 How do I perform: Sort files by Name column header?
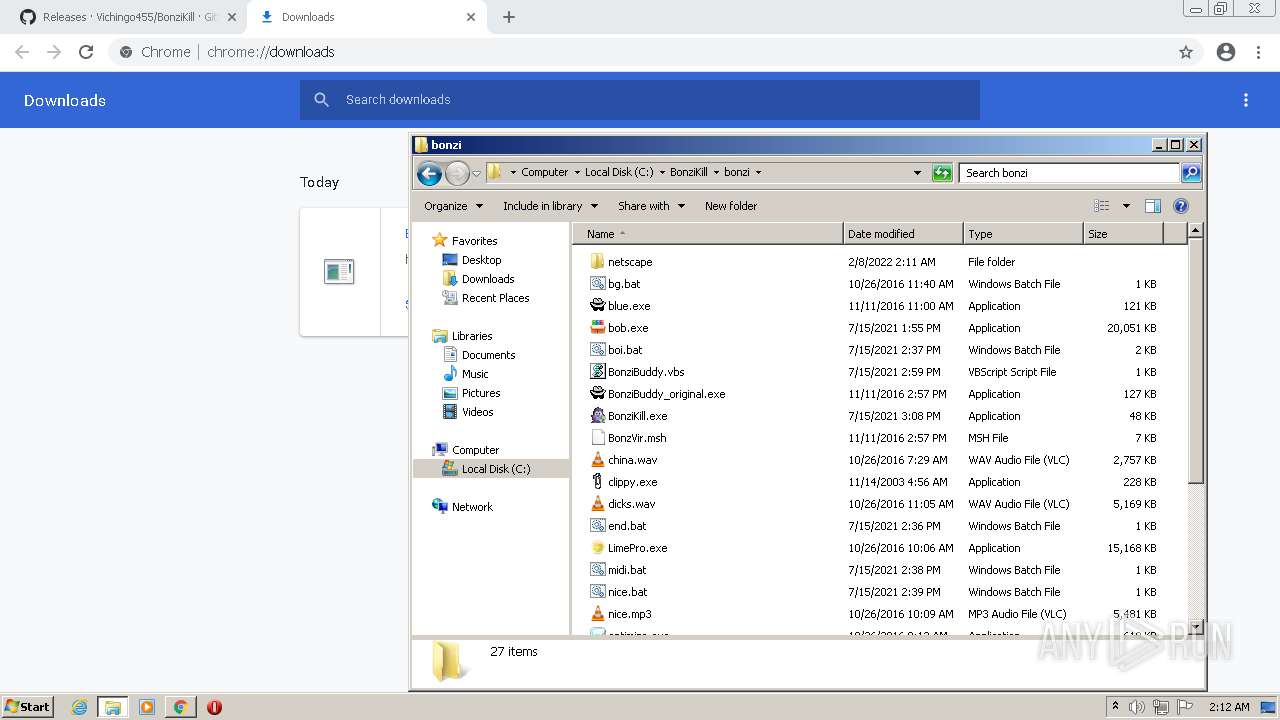point(708,234)
